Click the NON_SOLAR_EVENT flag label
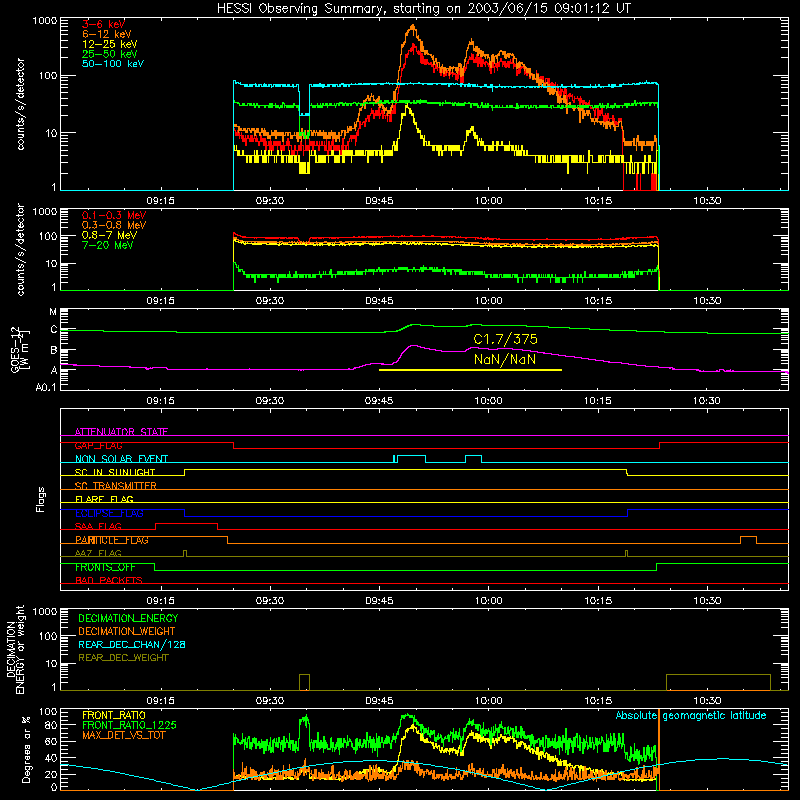Image resolution: width=800 pixels, height=800 pixels. (x=121, y=459)
